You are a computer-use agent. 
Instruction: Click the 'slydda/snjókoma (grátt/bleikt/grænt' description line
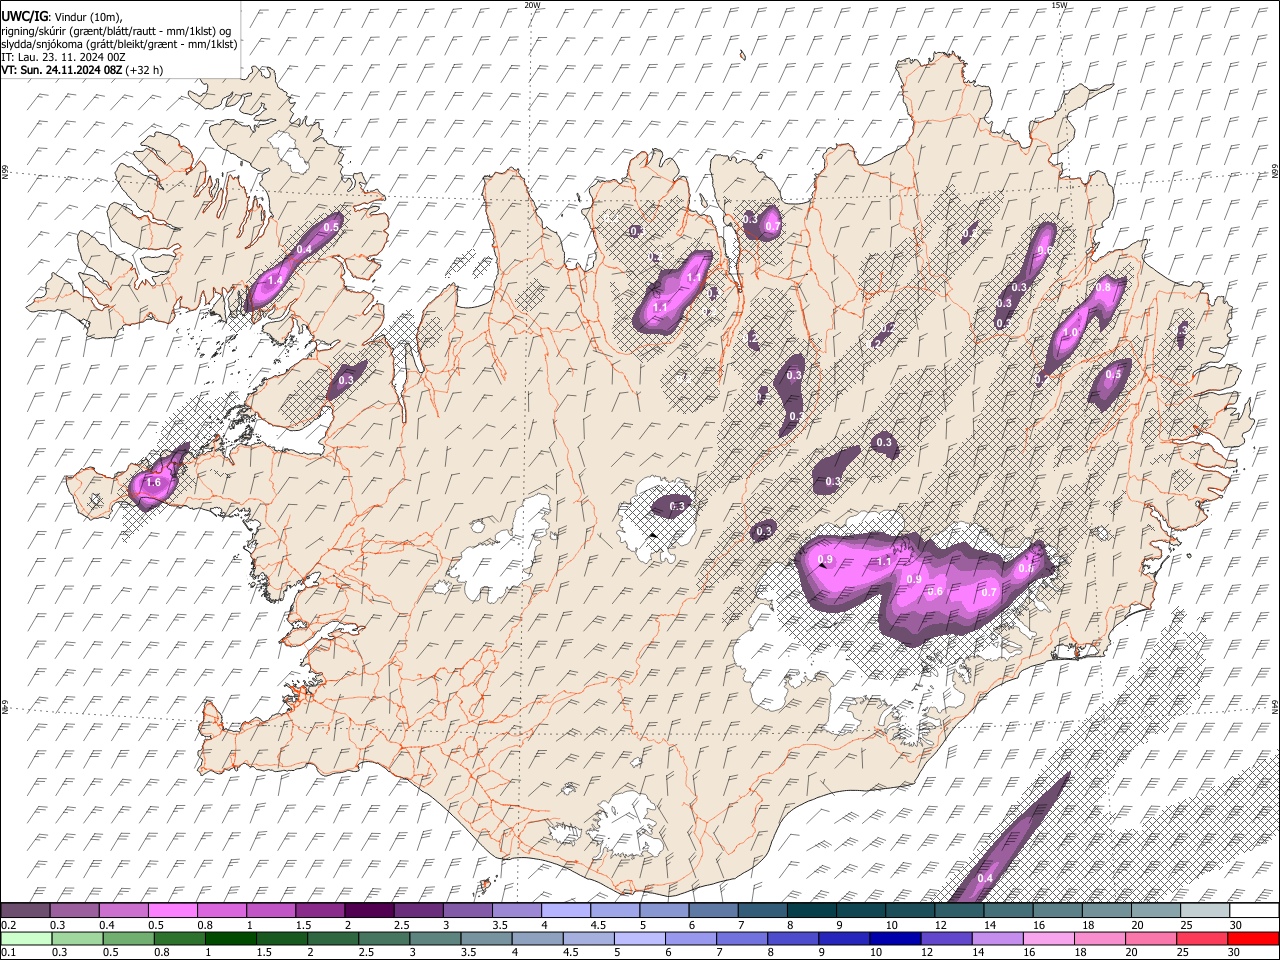click(x=119, y=43)
